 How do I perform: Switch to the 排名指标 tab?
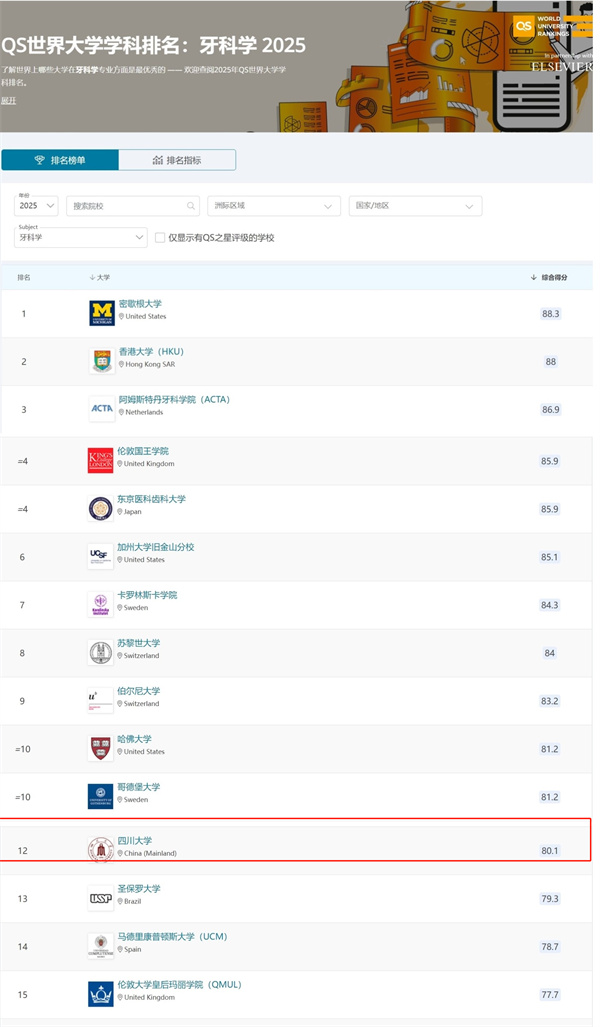(x=177, y=160)
